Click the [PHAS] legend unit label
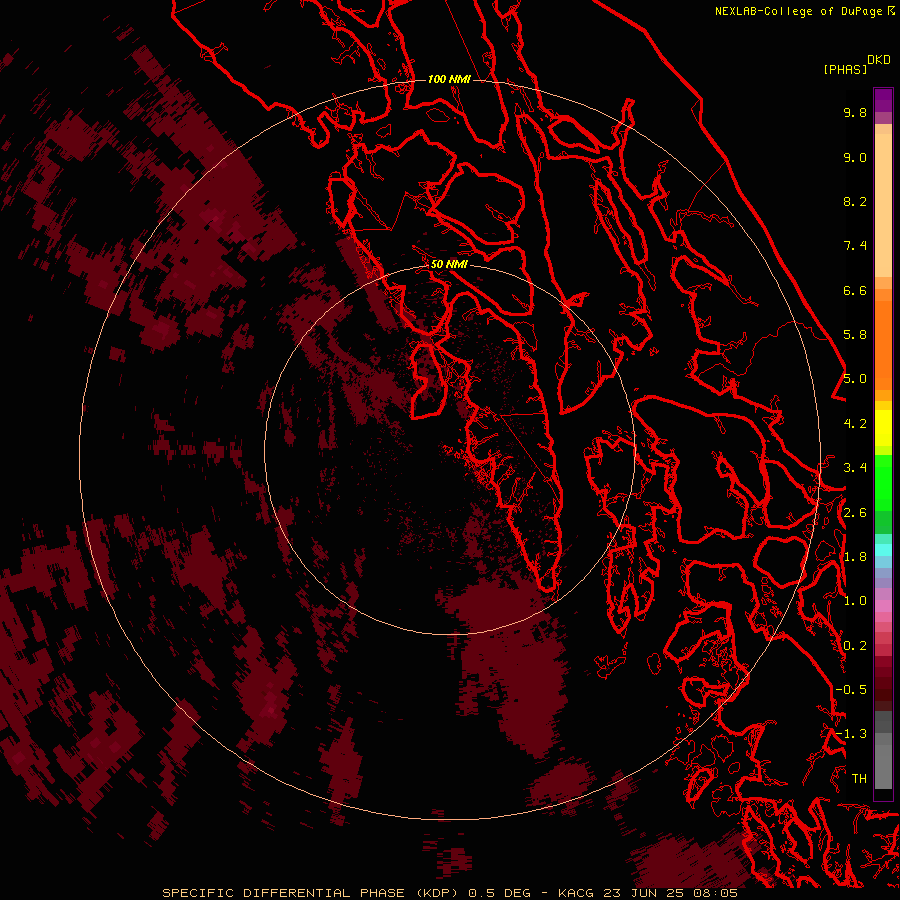The image size is (900, 900). 845,69
